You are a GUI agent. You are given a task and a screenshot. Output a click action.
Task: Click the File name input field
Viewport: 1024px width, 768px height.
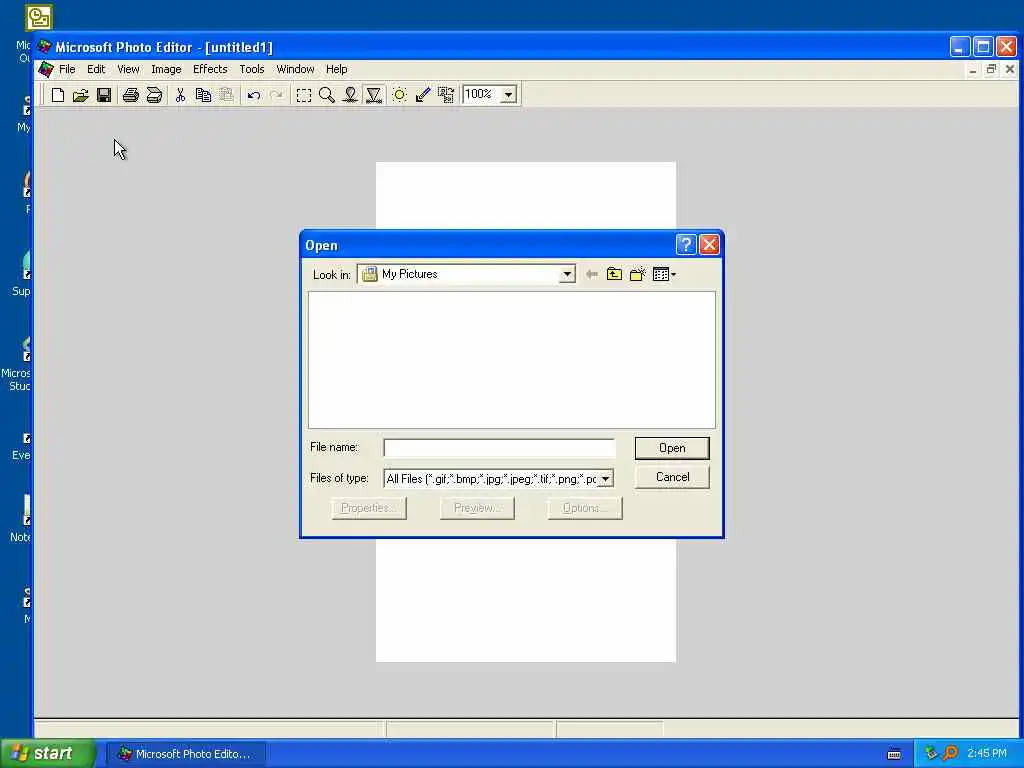[x=499, y=448]
